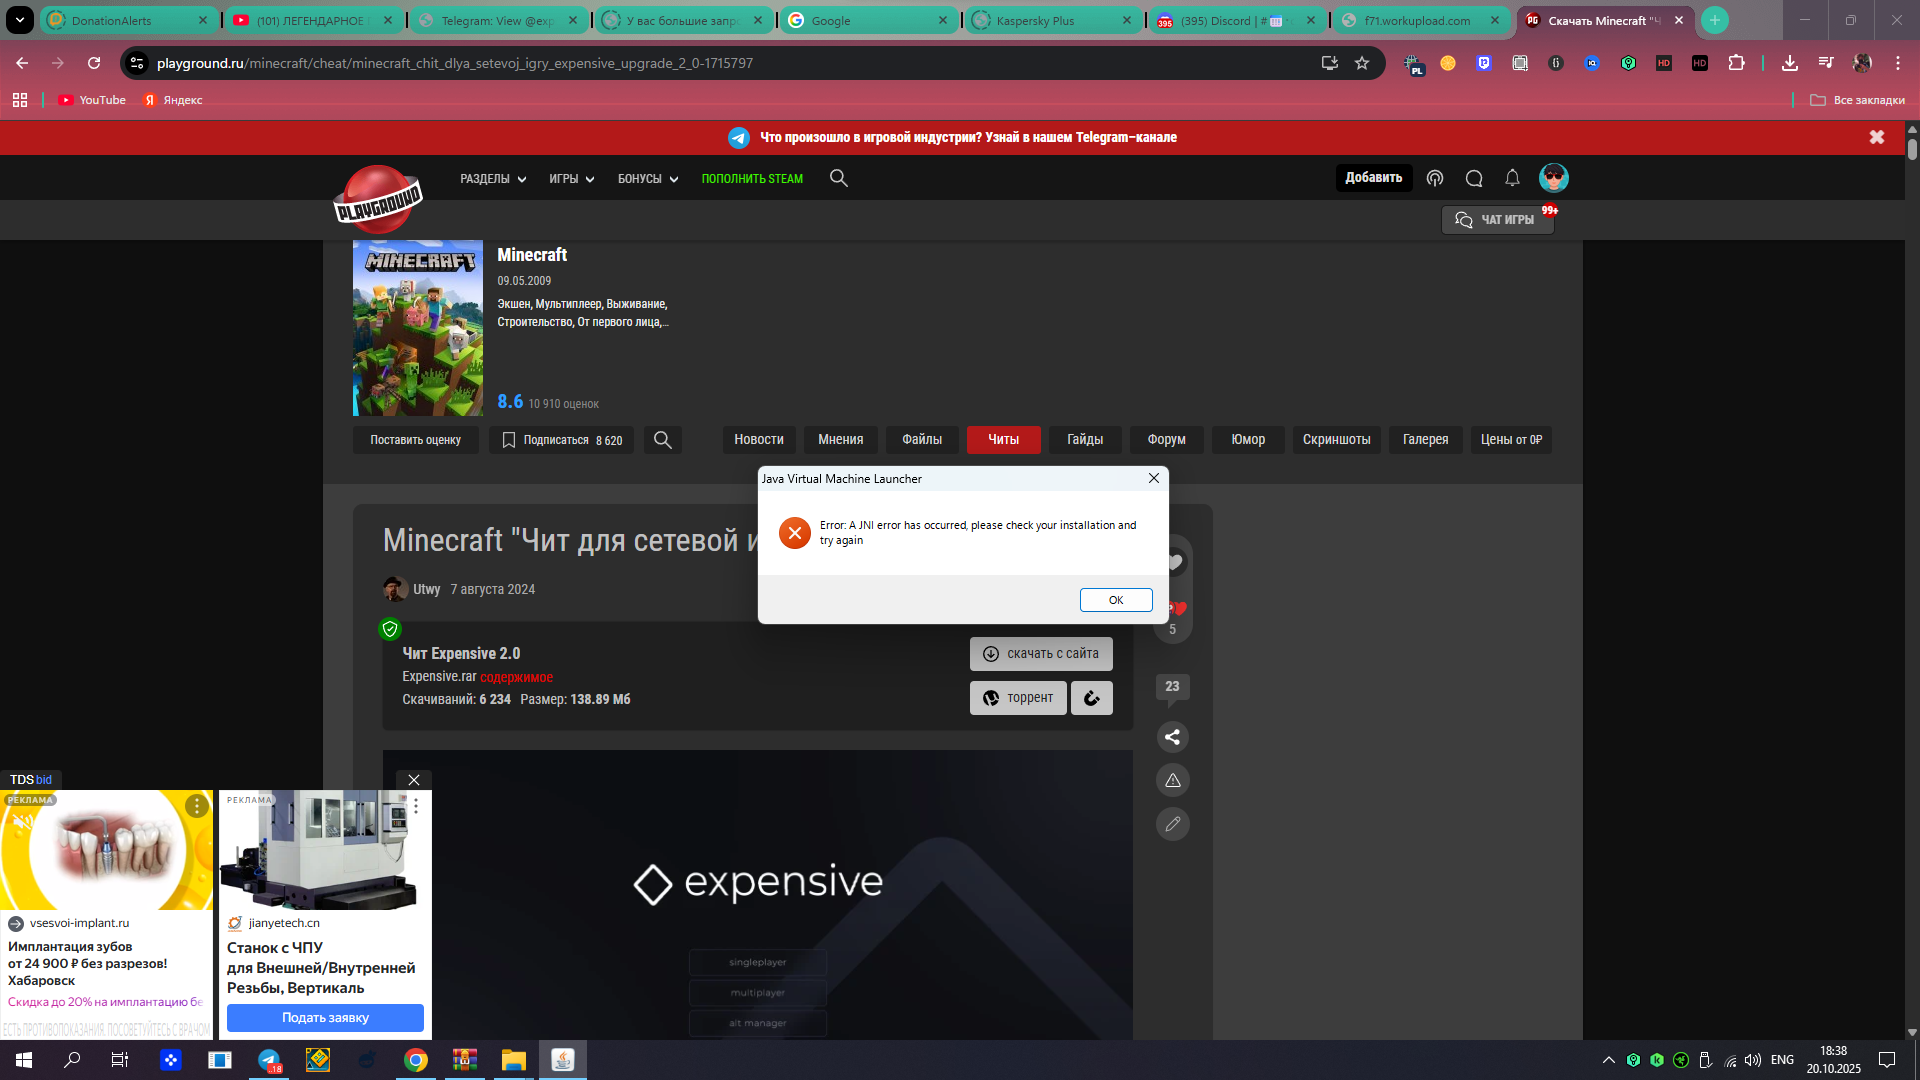Expand the ИГРЫ dropdown menu
Screen dimensions: 1920x1080
click(x=571, y=179)
